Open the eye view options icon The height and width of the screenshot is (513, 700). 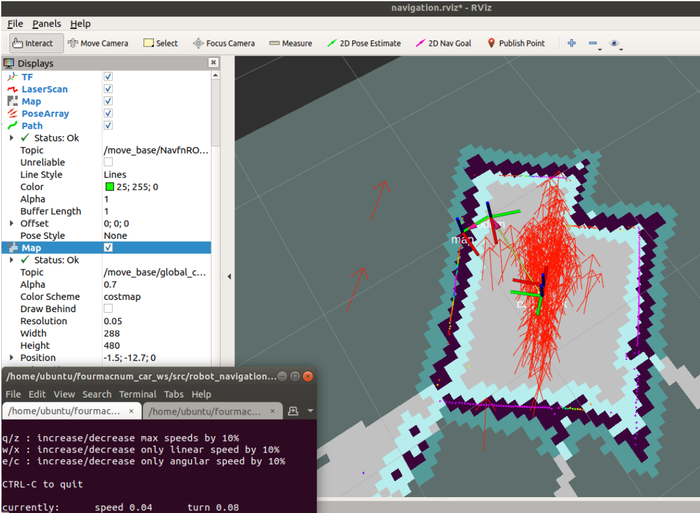(x=614, y=43)
